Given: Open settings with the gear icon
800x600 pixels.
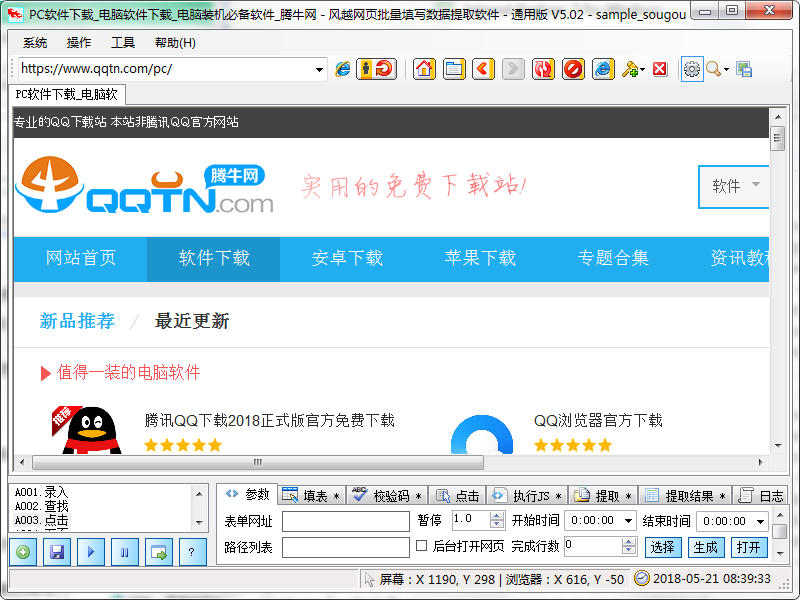Looking at the screenshot, I should (691, 69).
